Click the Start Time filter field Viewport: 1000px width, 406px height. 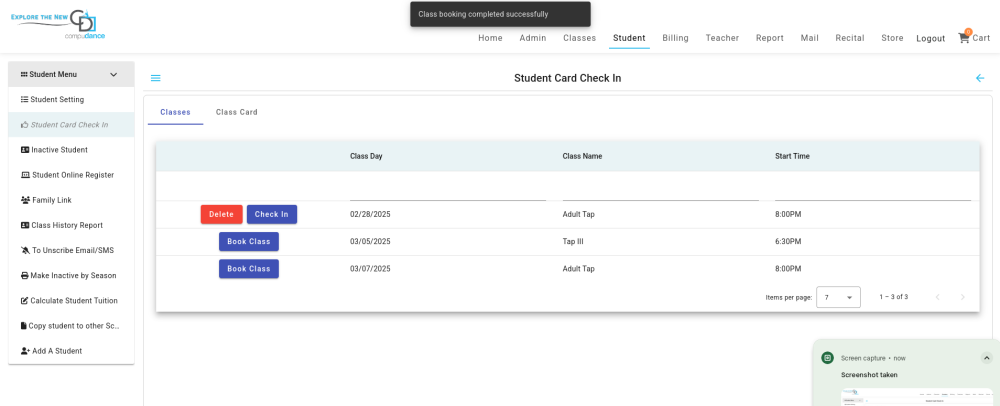[872, 191]
